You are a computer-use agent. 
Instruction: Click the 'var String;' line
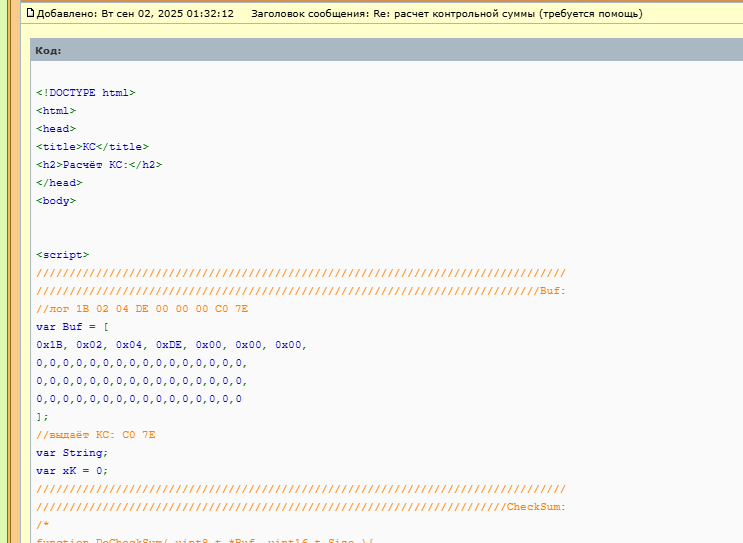click(71, 453)
